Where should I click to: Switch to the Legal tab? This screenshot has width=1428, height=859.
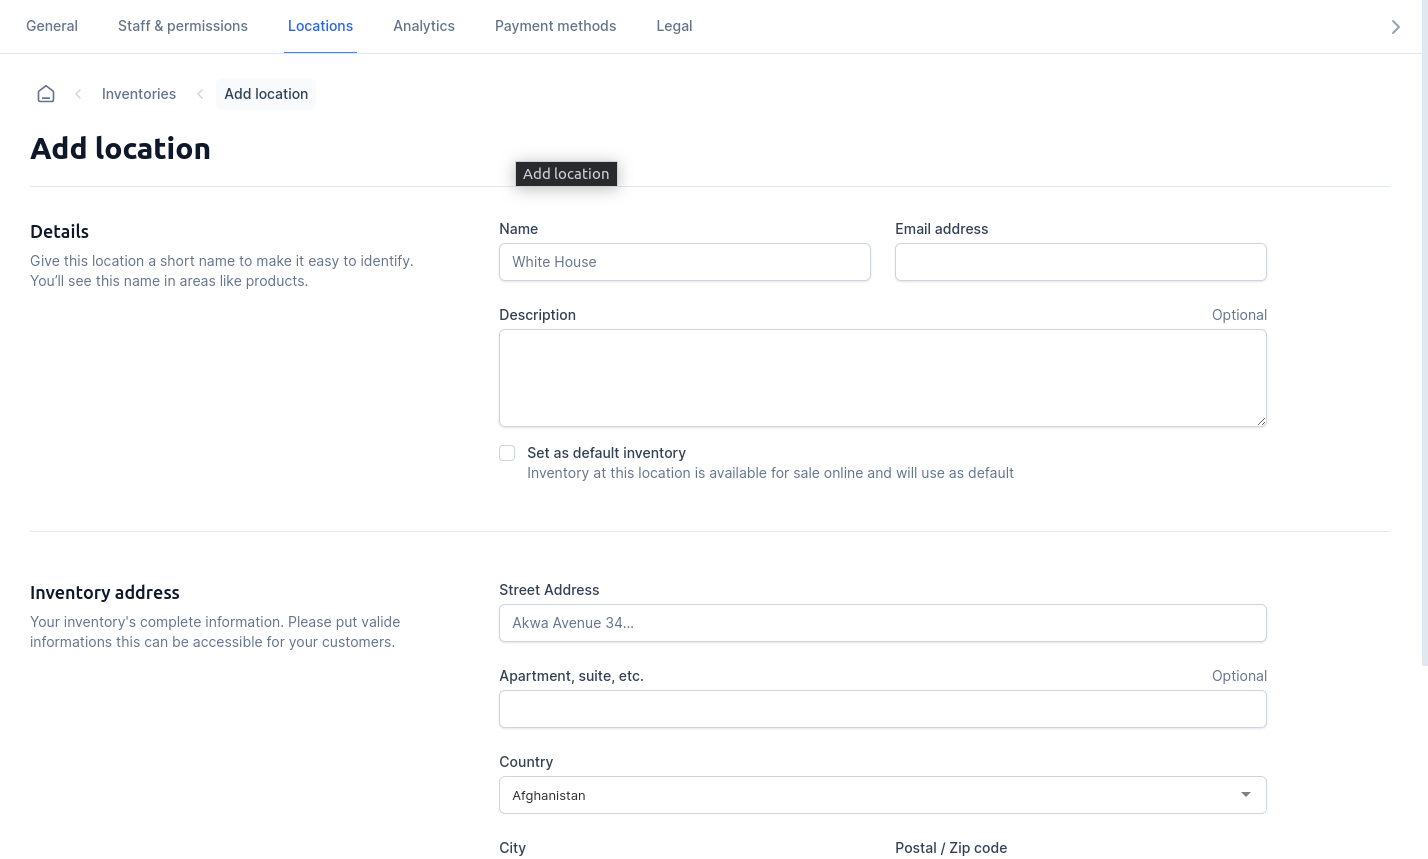674,26
